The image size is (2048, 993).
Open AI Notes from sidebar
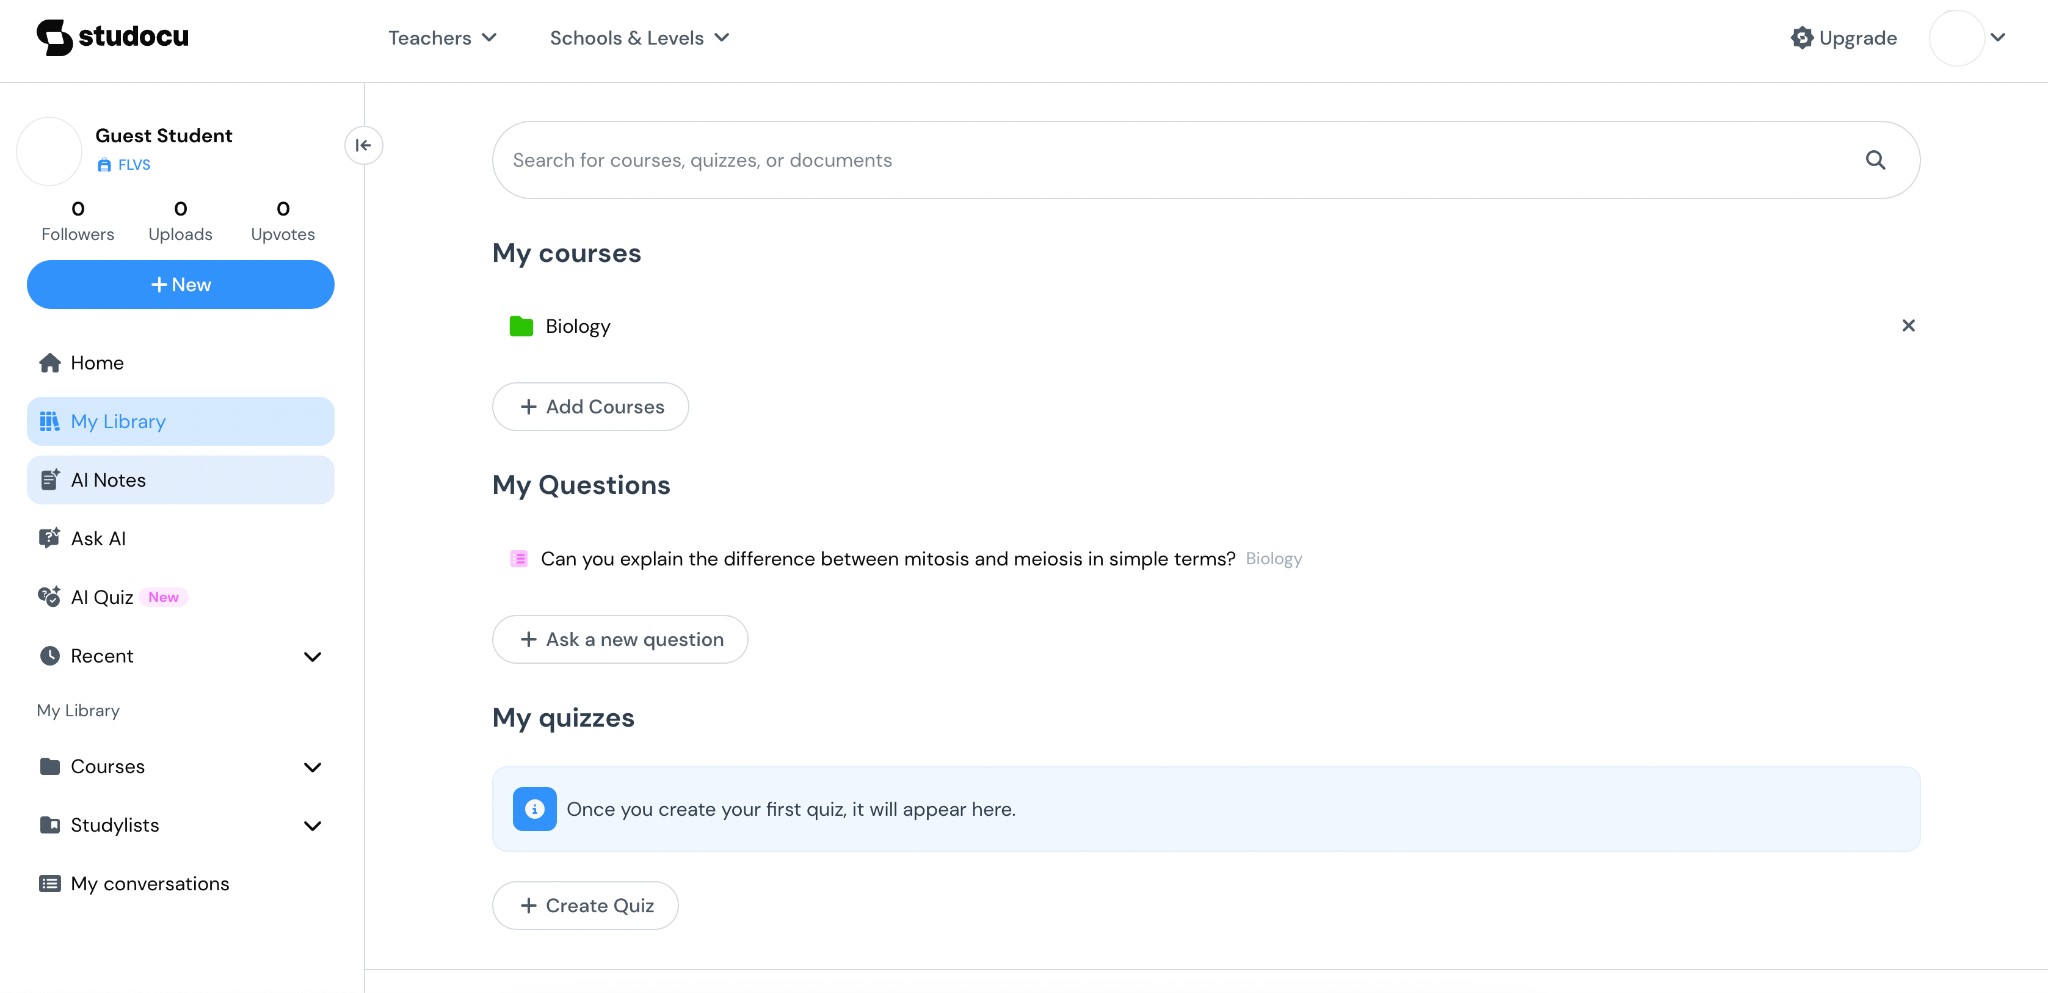coord(108,480)
